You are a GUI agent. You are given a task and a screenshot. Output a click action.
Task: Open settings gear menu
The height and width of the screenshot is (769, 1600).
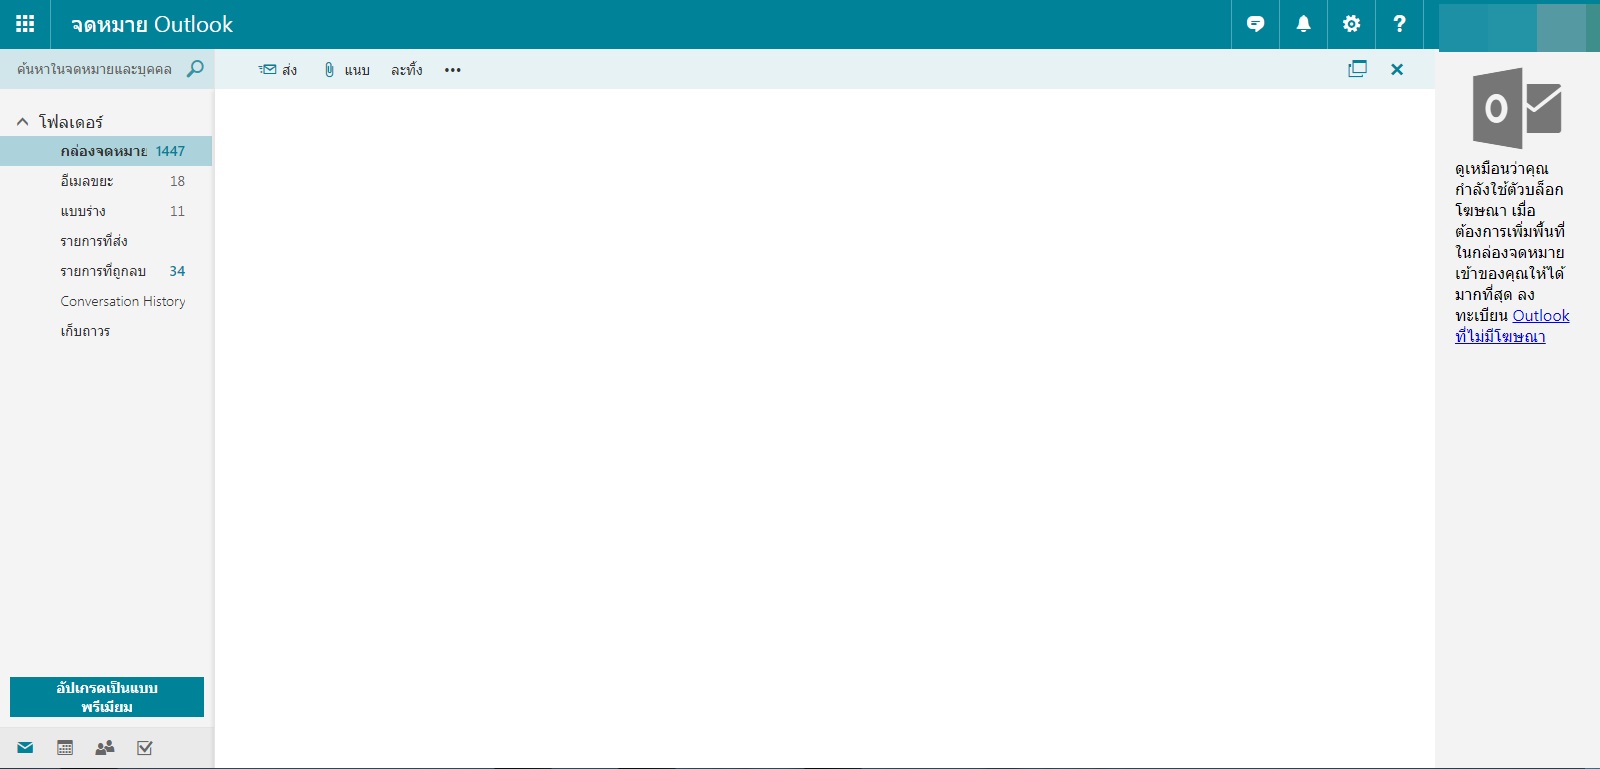[x=1351, y=24]
